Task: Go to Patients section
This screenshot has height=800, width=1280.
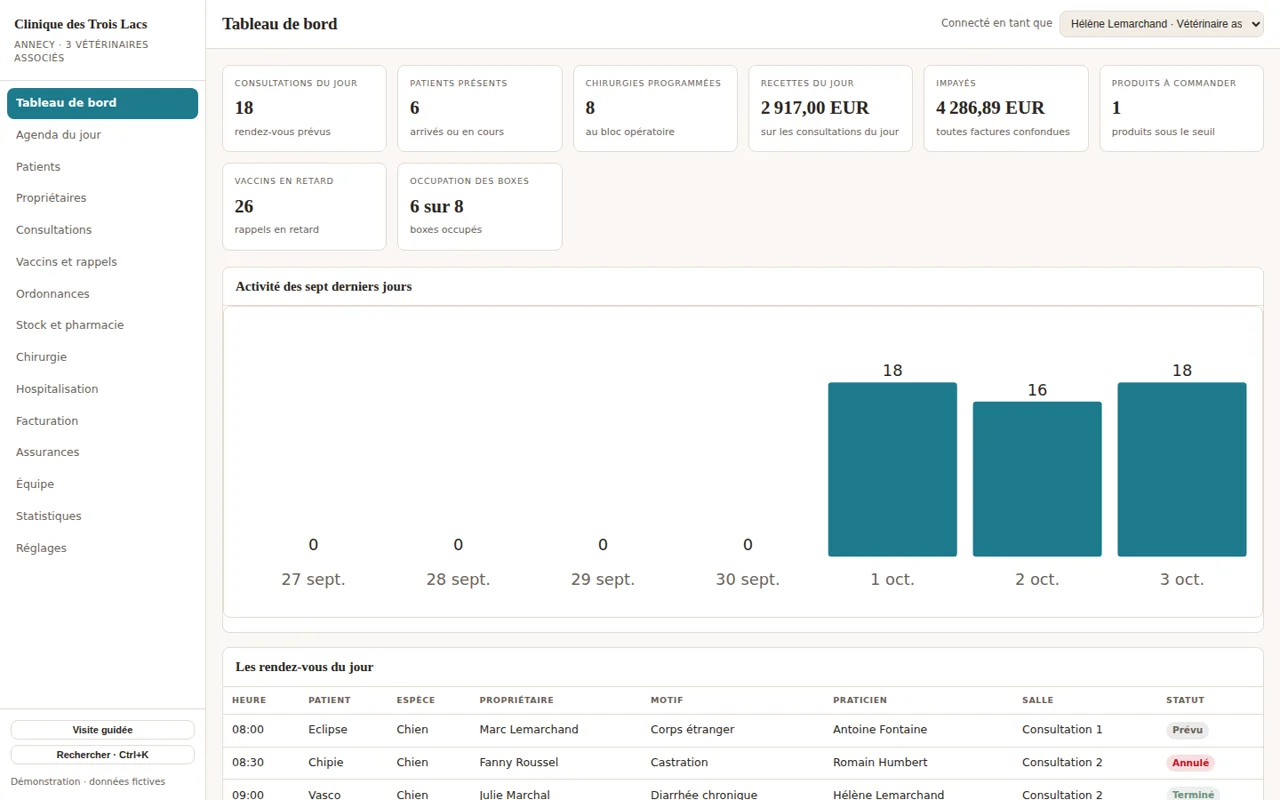Action: [102, 167]
